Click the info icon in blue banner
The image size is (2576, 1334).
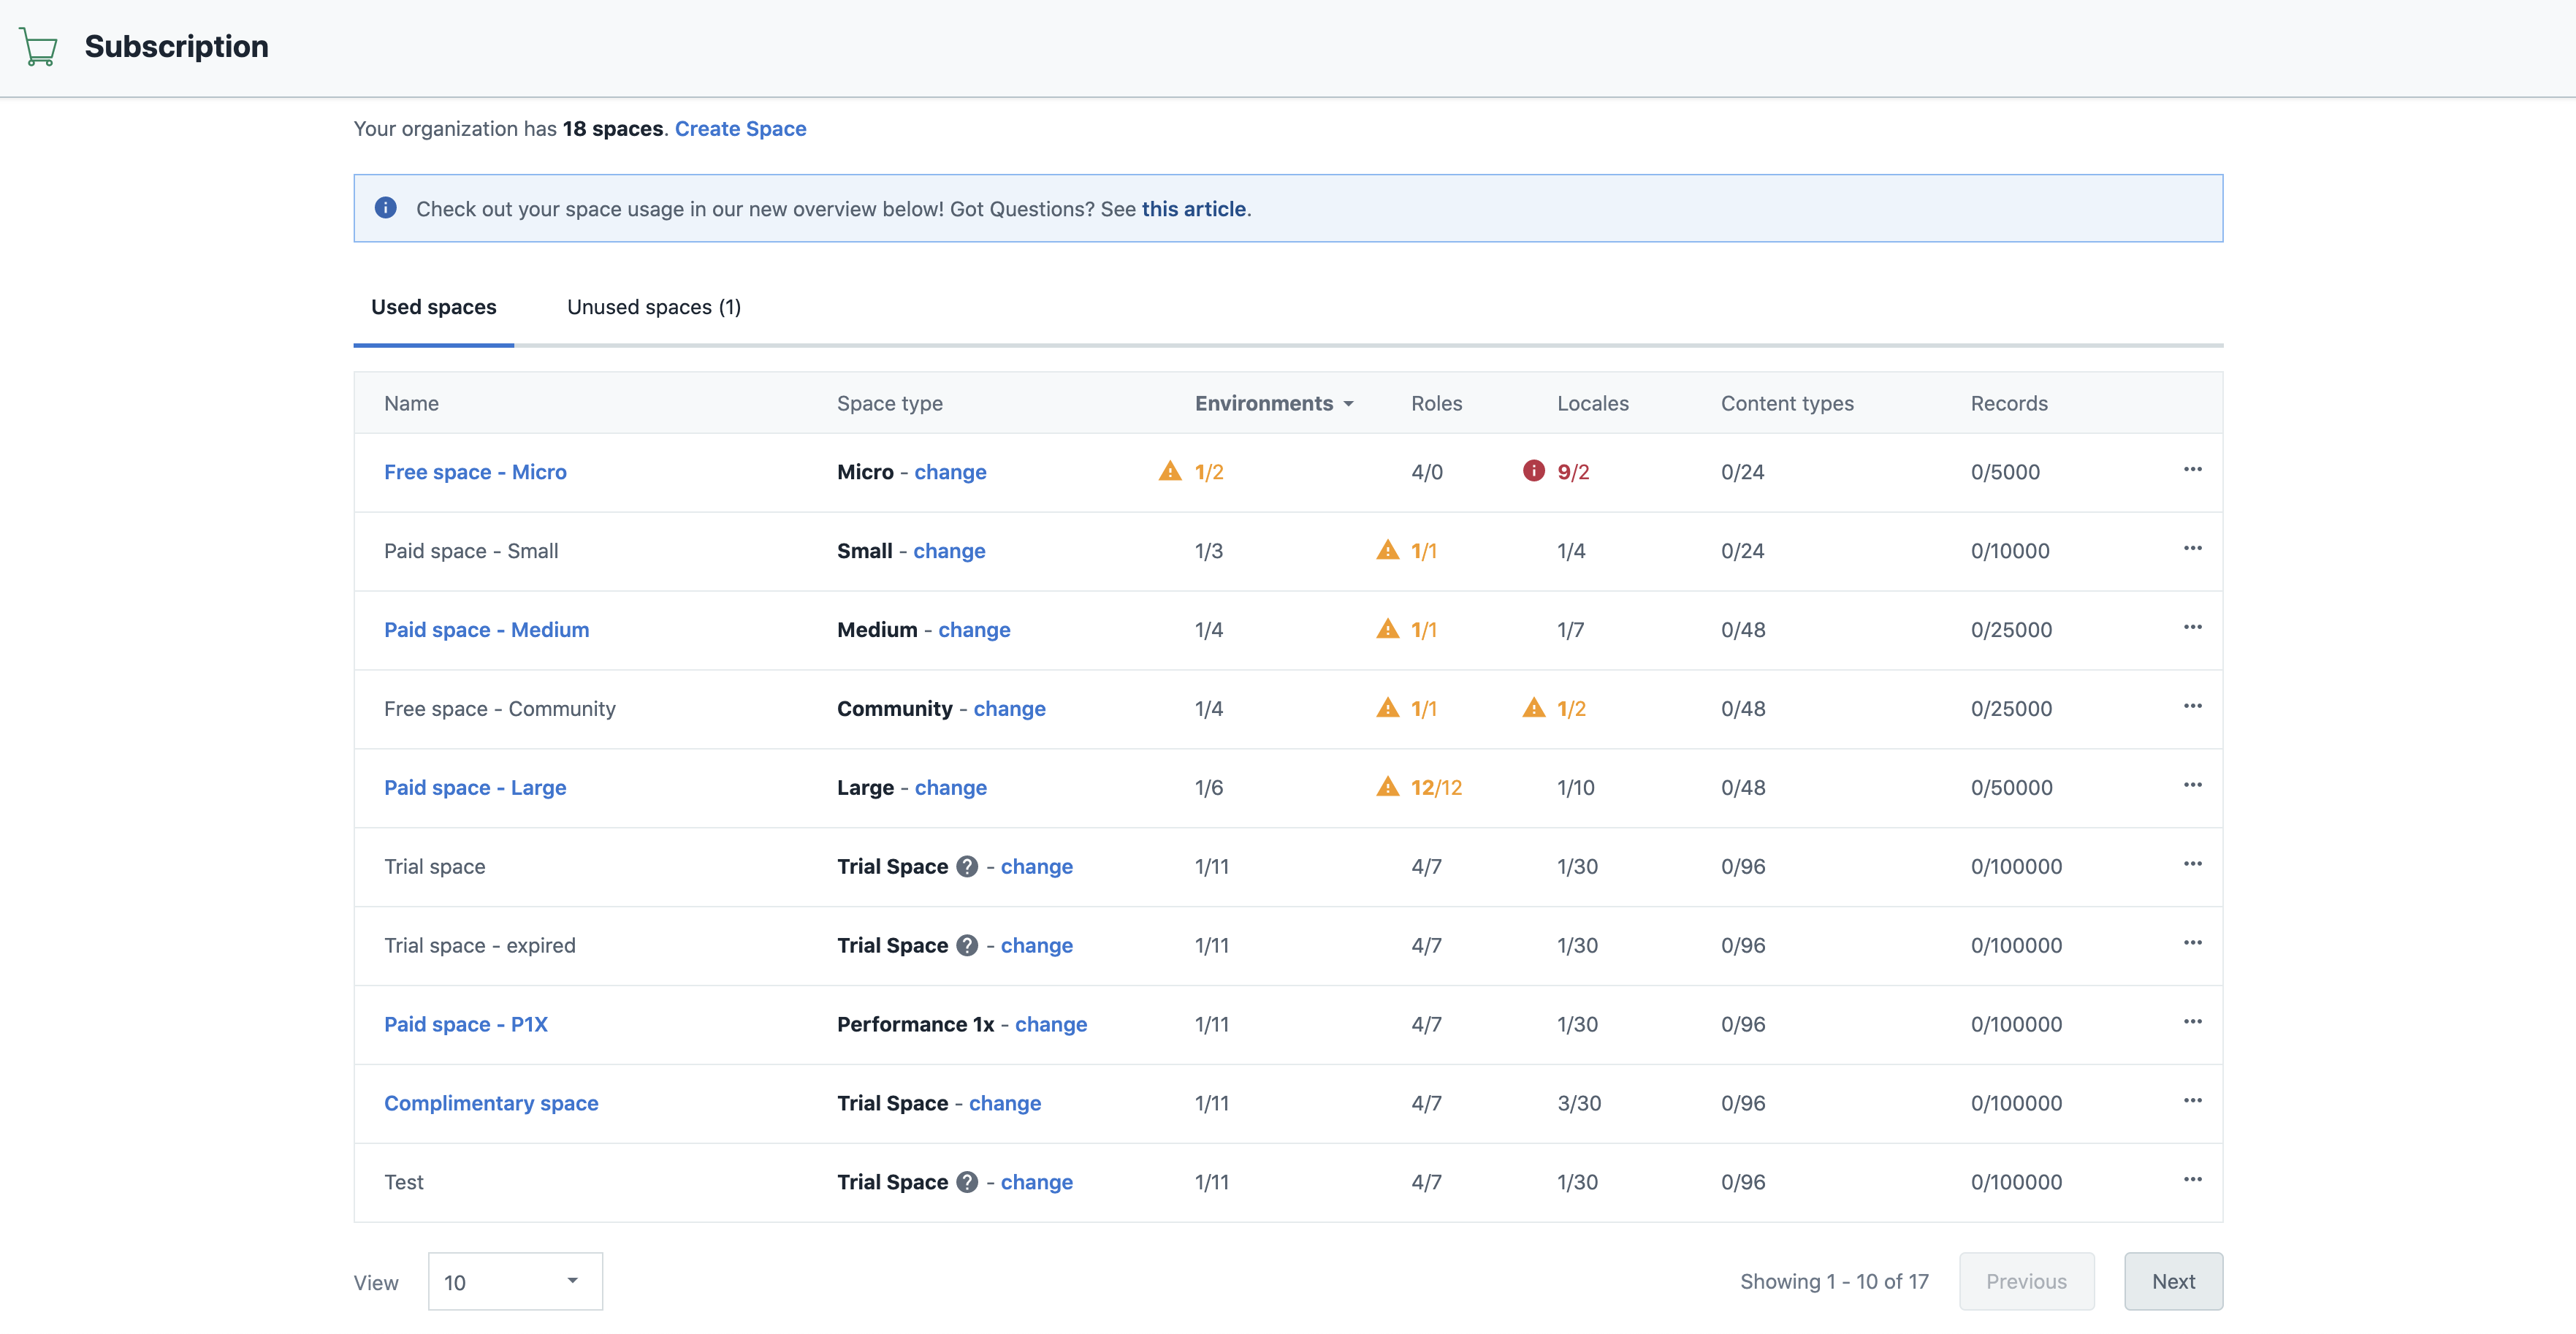385,208
